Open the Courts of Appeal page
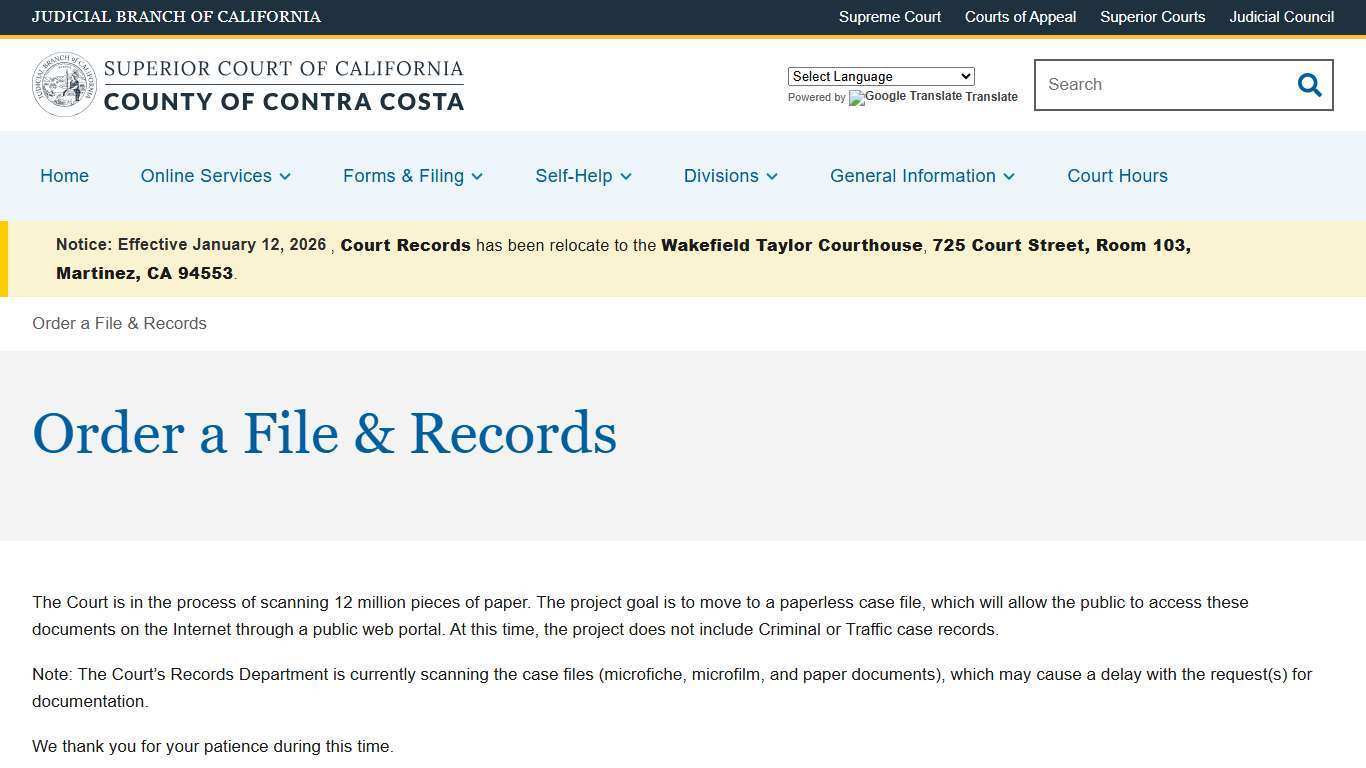Image resolution: width=1366 pixels, height=768 pixels. pyautogui.click(x=1020, y=17)
